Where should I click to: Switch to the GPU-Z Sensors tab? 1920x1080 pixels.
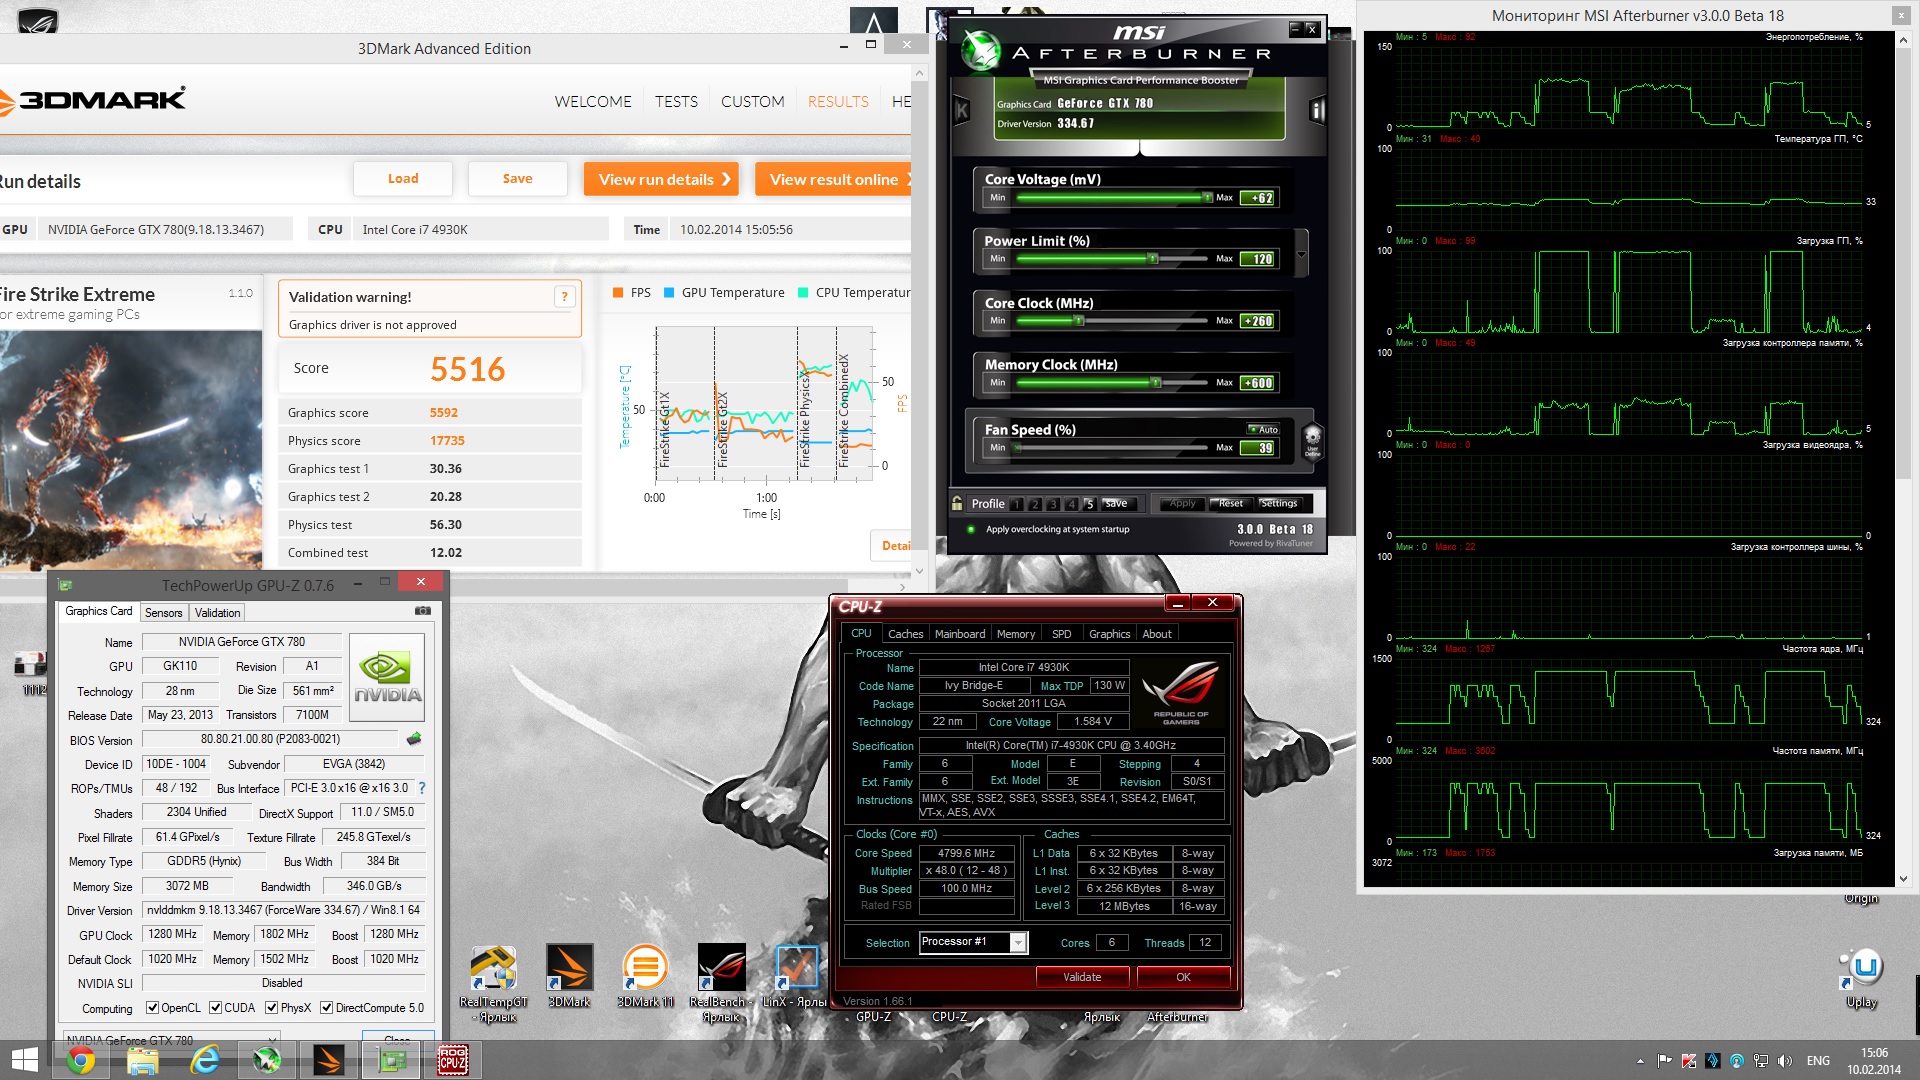pos(163,613)
